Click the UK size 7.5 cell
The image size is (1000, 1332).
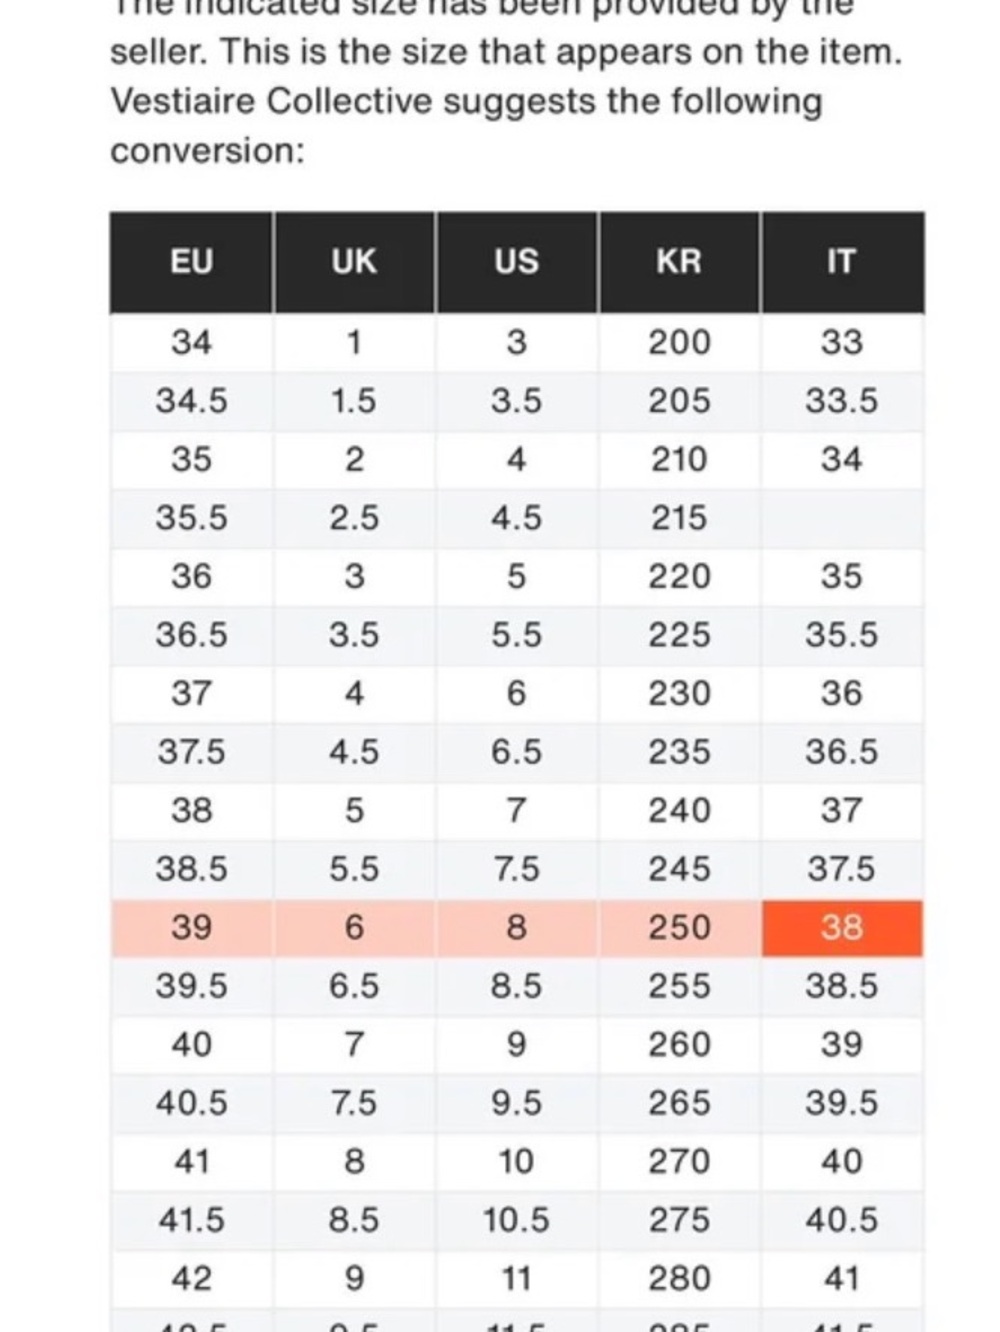(354, 1103)
